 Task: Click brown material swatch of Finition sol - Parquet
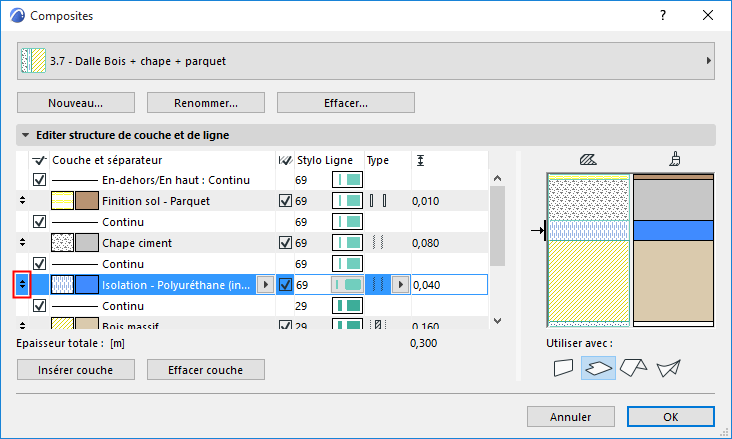click(87, 201)
